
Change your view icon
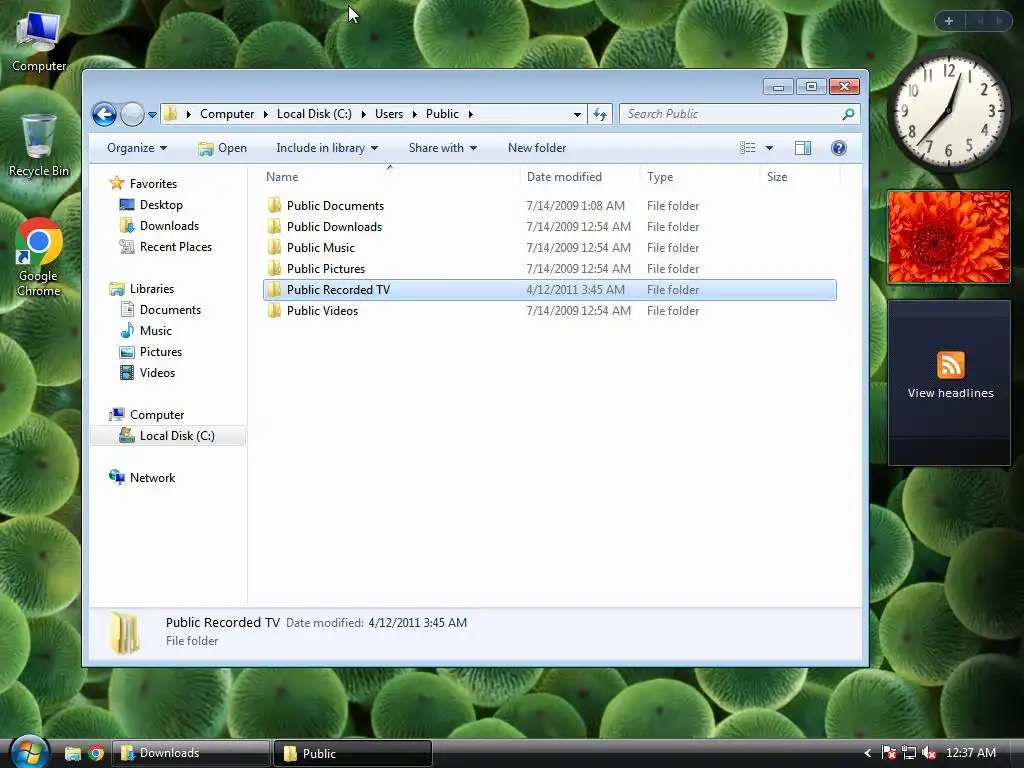tap(748, 148)
